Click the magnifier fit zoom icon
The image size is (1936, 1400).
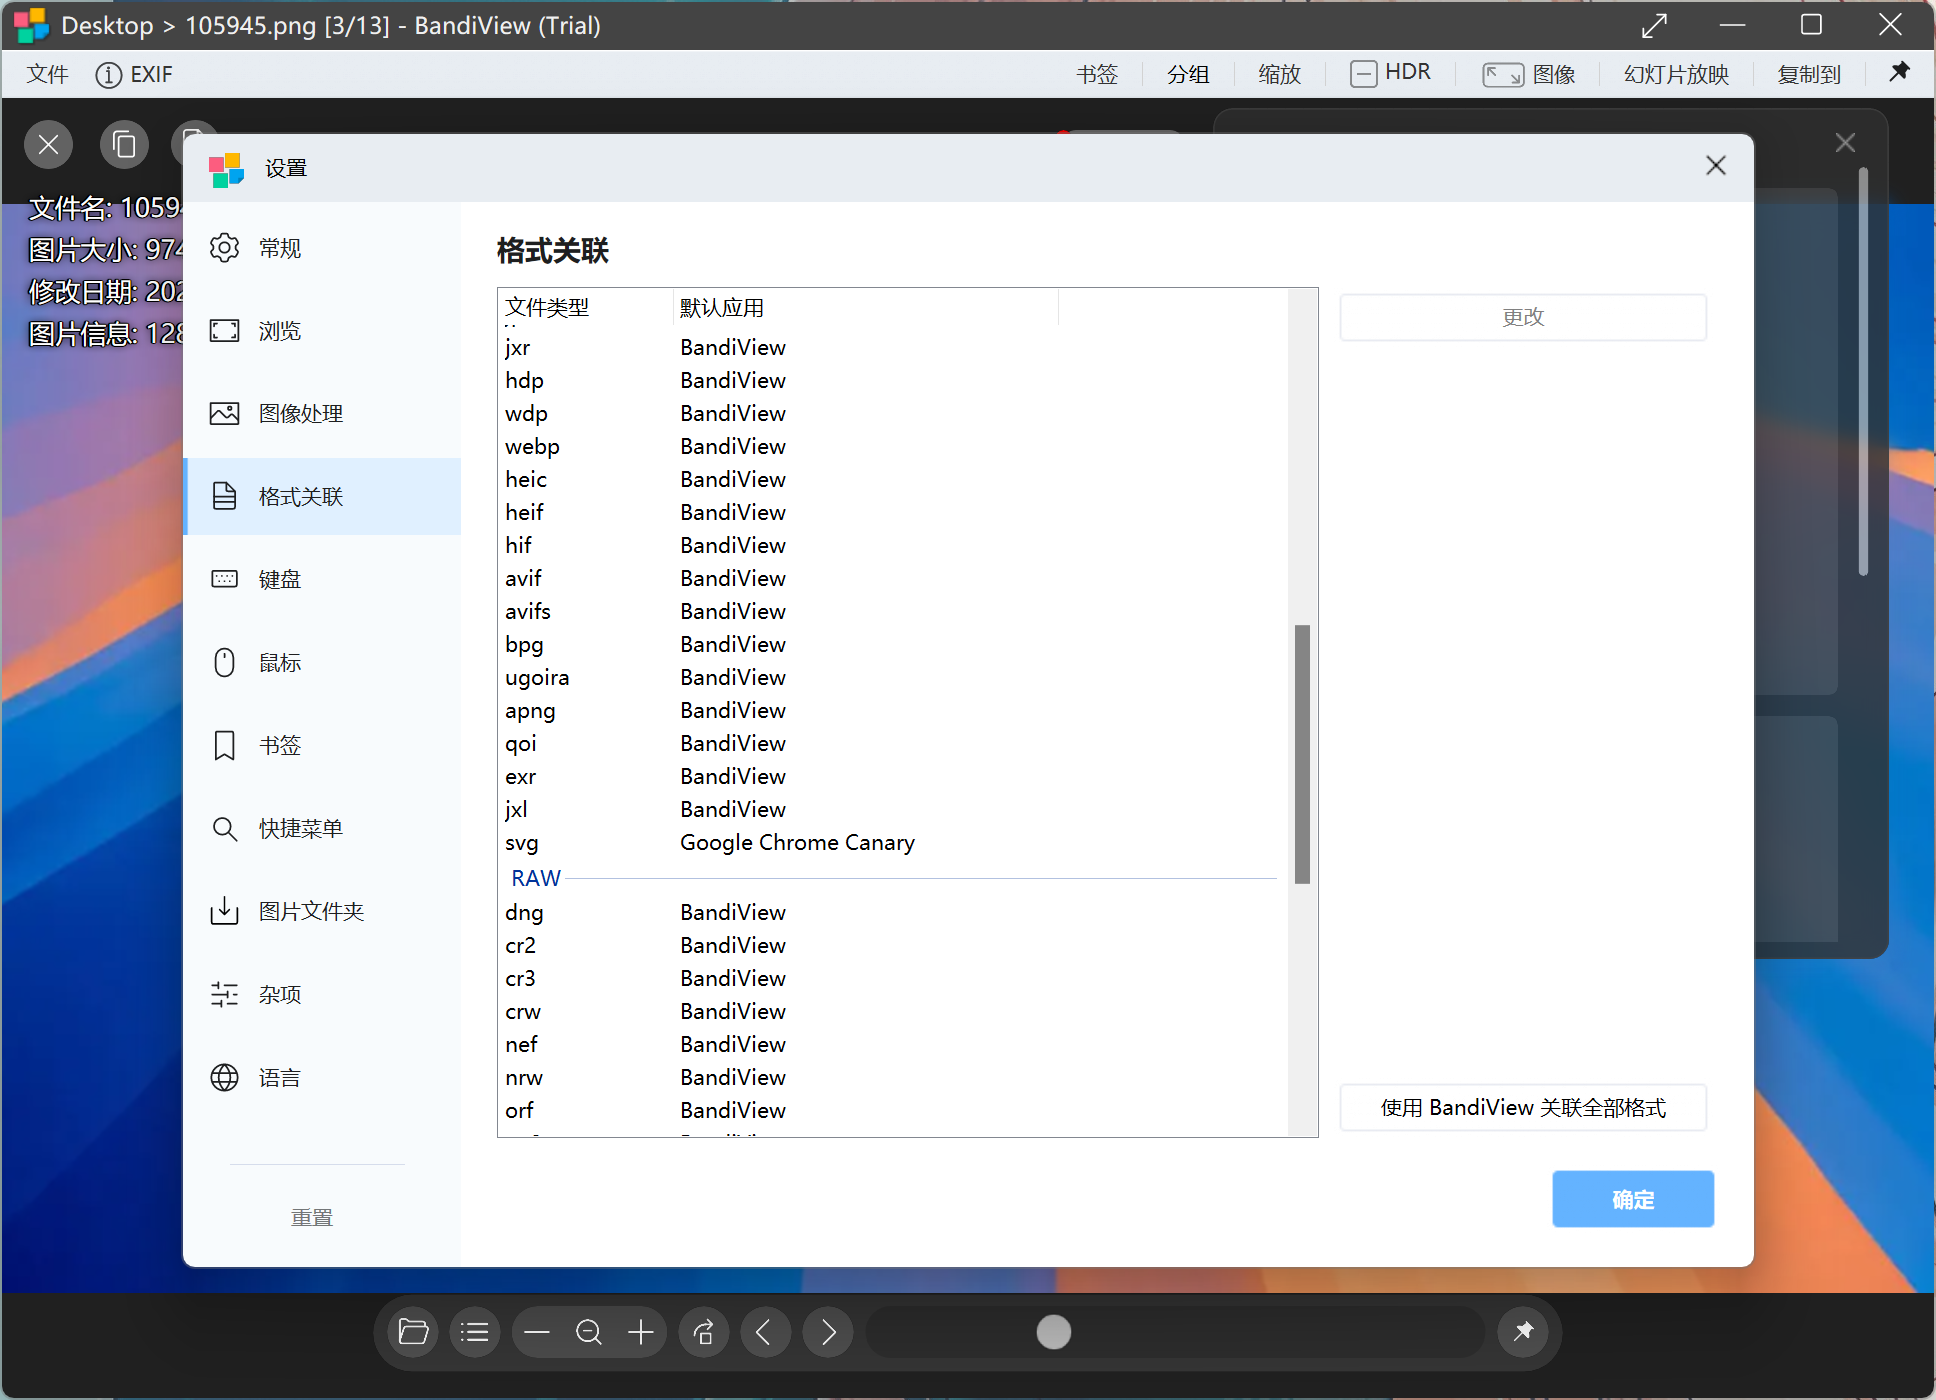coord(589,1332)
